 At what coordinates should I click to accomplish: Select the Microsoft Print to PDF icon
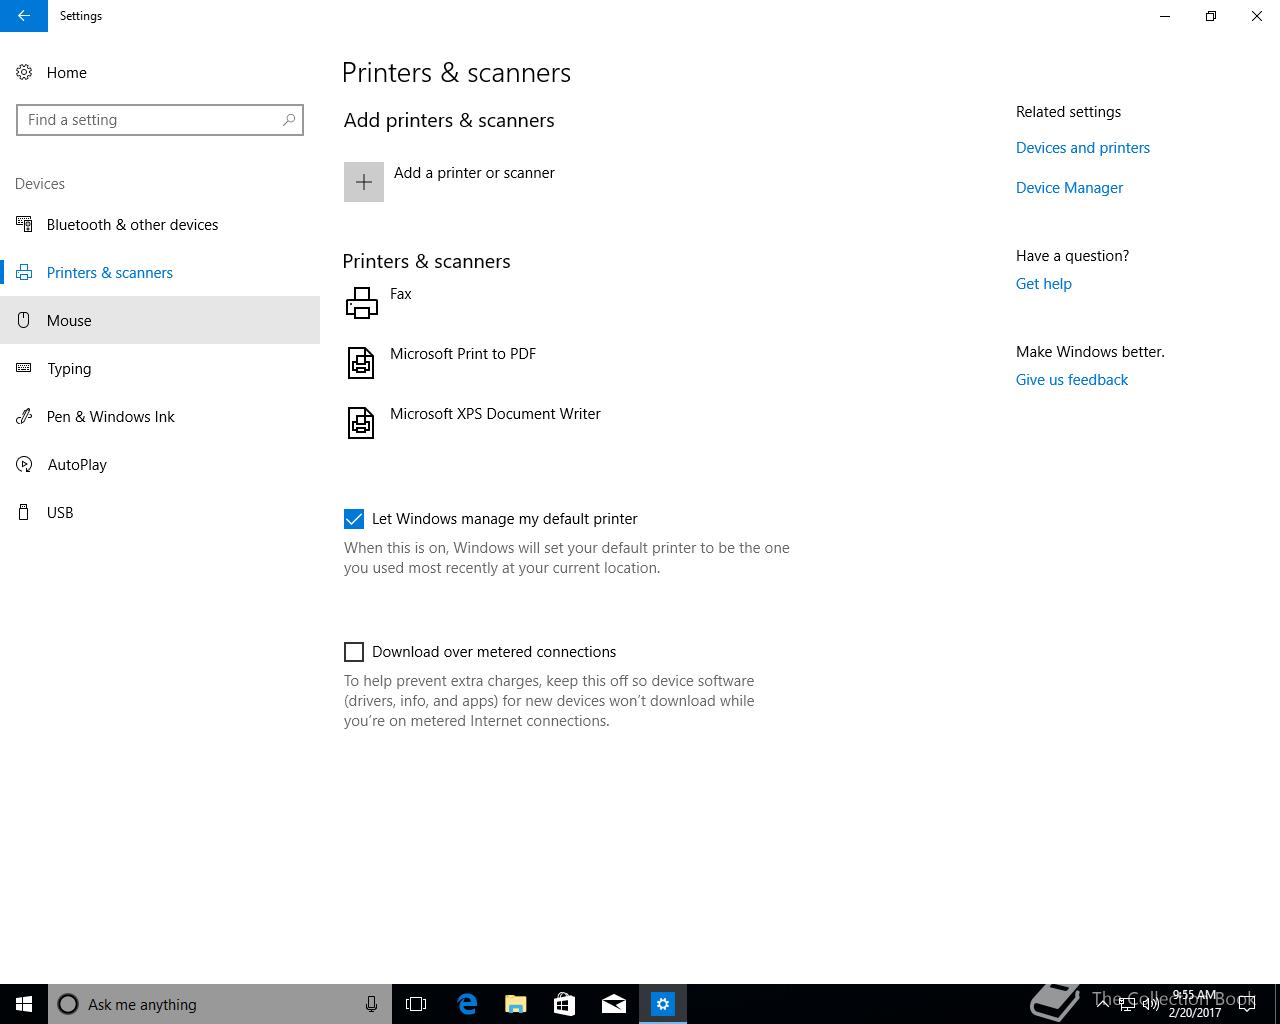[x=361, y=362]
